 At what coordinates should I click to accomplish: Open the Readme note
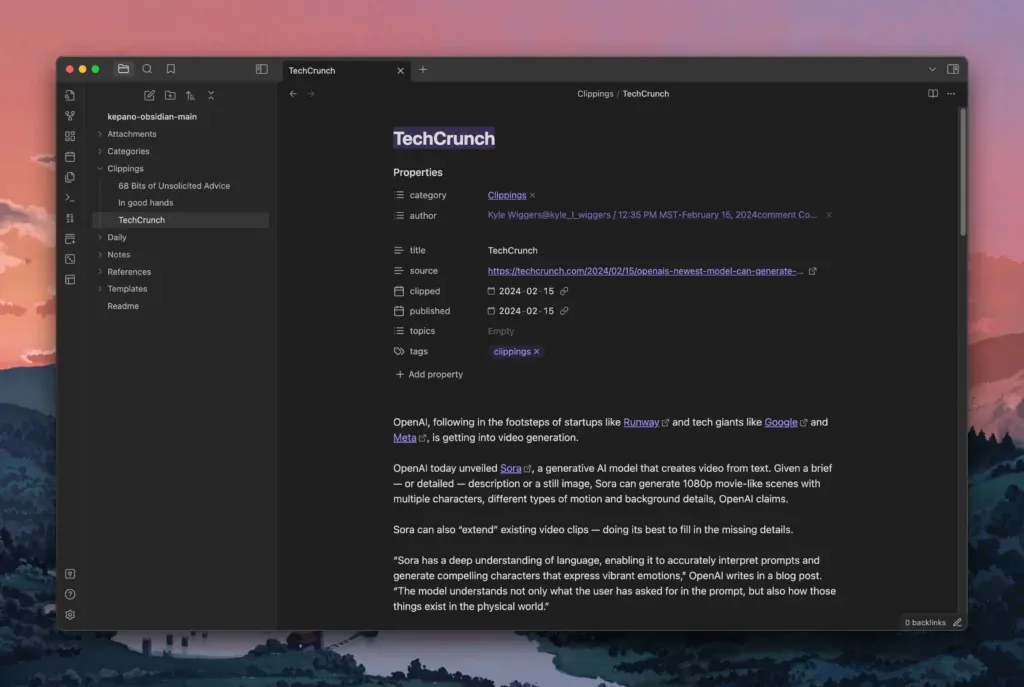click(x=123, y=306)
